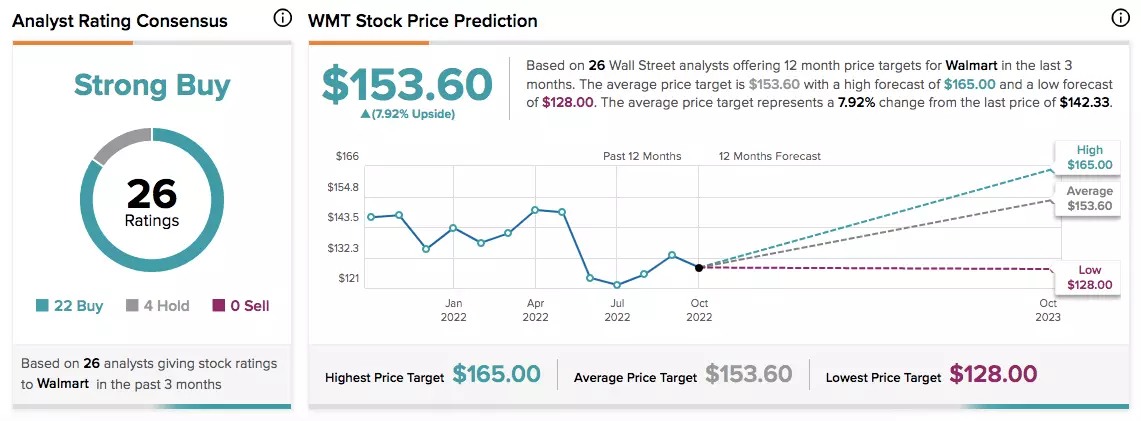Select the 12 Months Forecast chart label
Screen dimensions: 1141x421
click(770, 156)
